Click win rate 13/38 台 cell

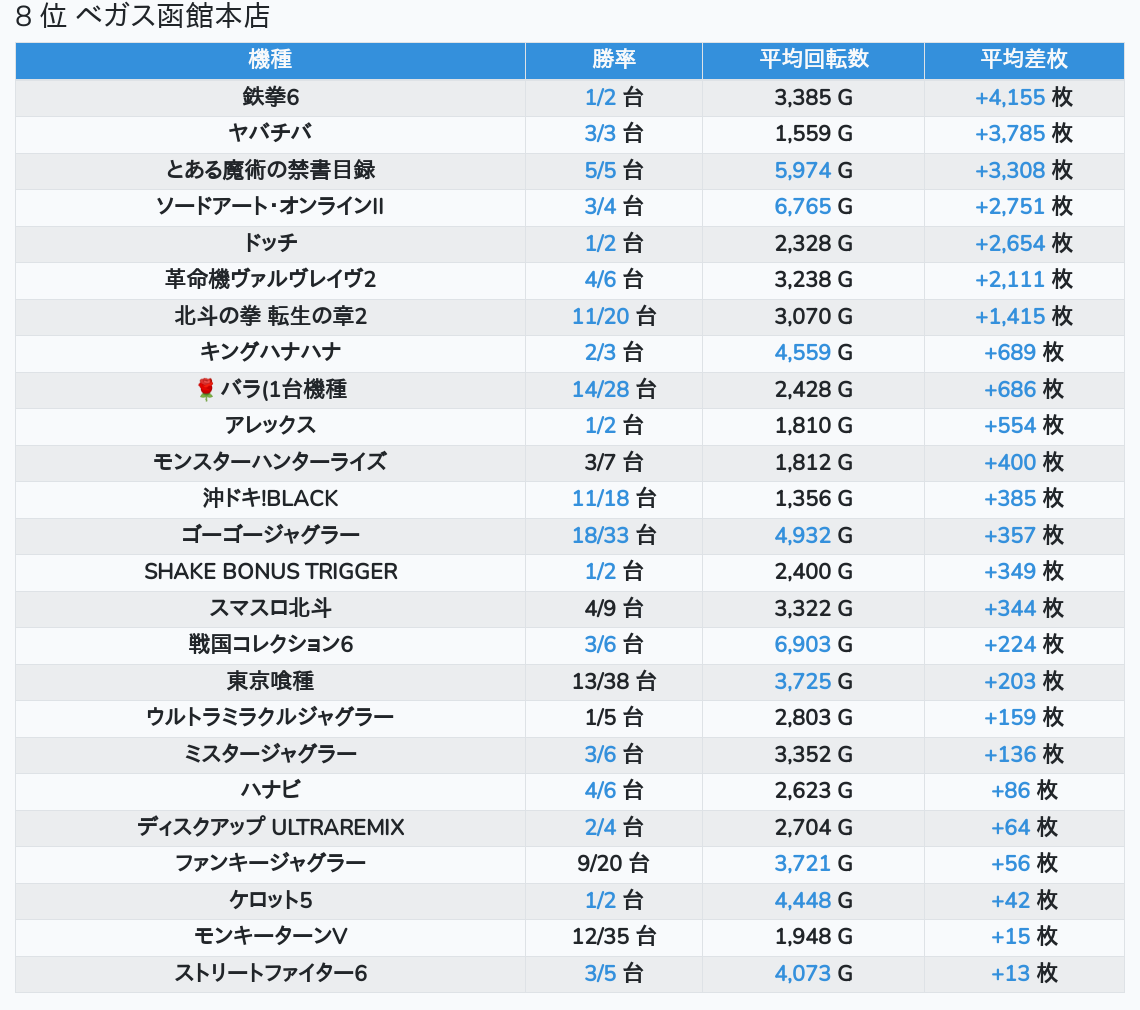(x=614, y=681)
